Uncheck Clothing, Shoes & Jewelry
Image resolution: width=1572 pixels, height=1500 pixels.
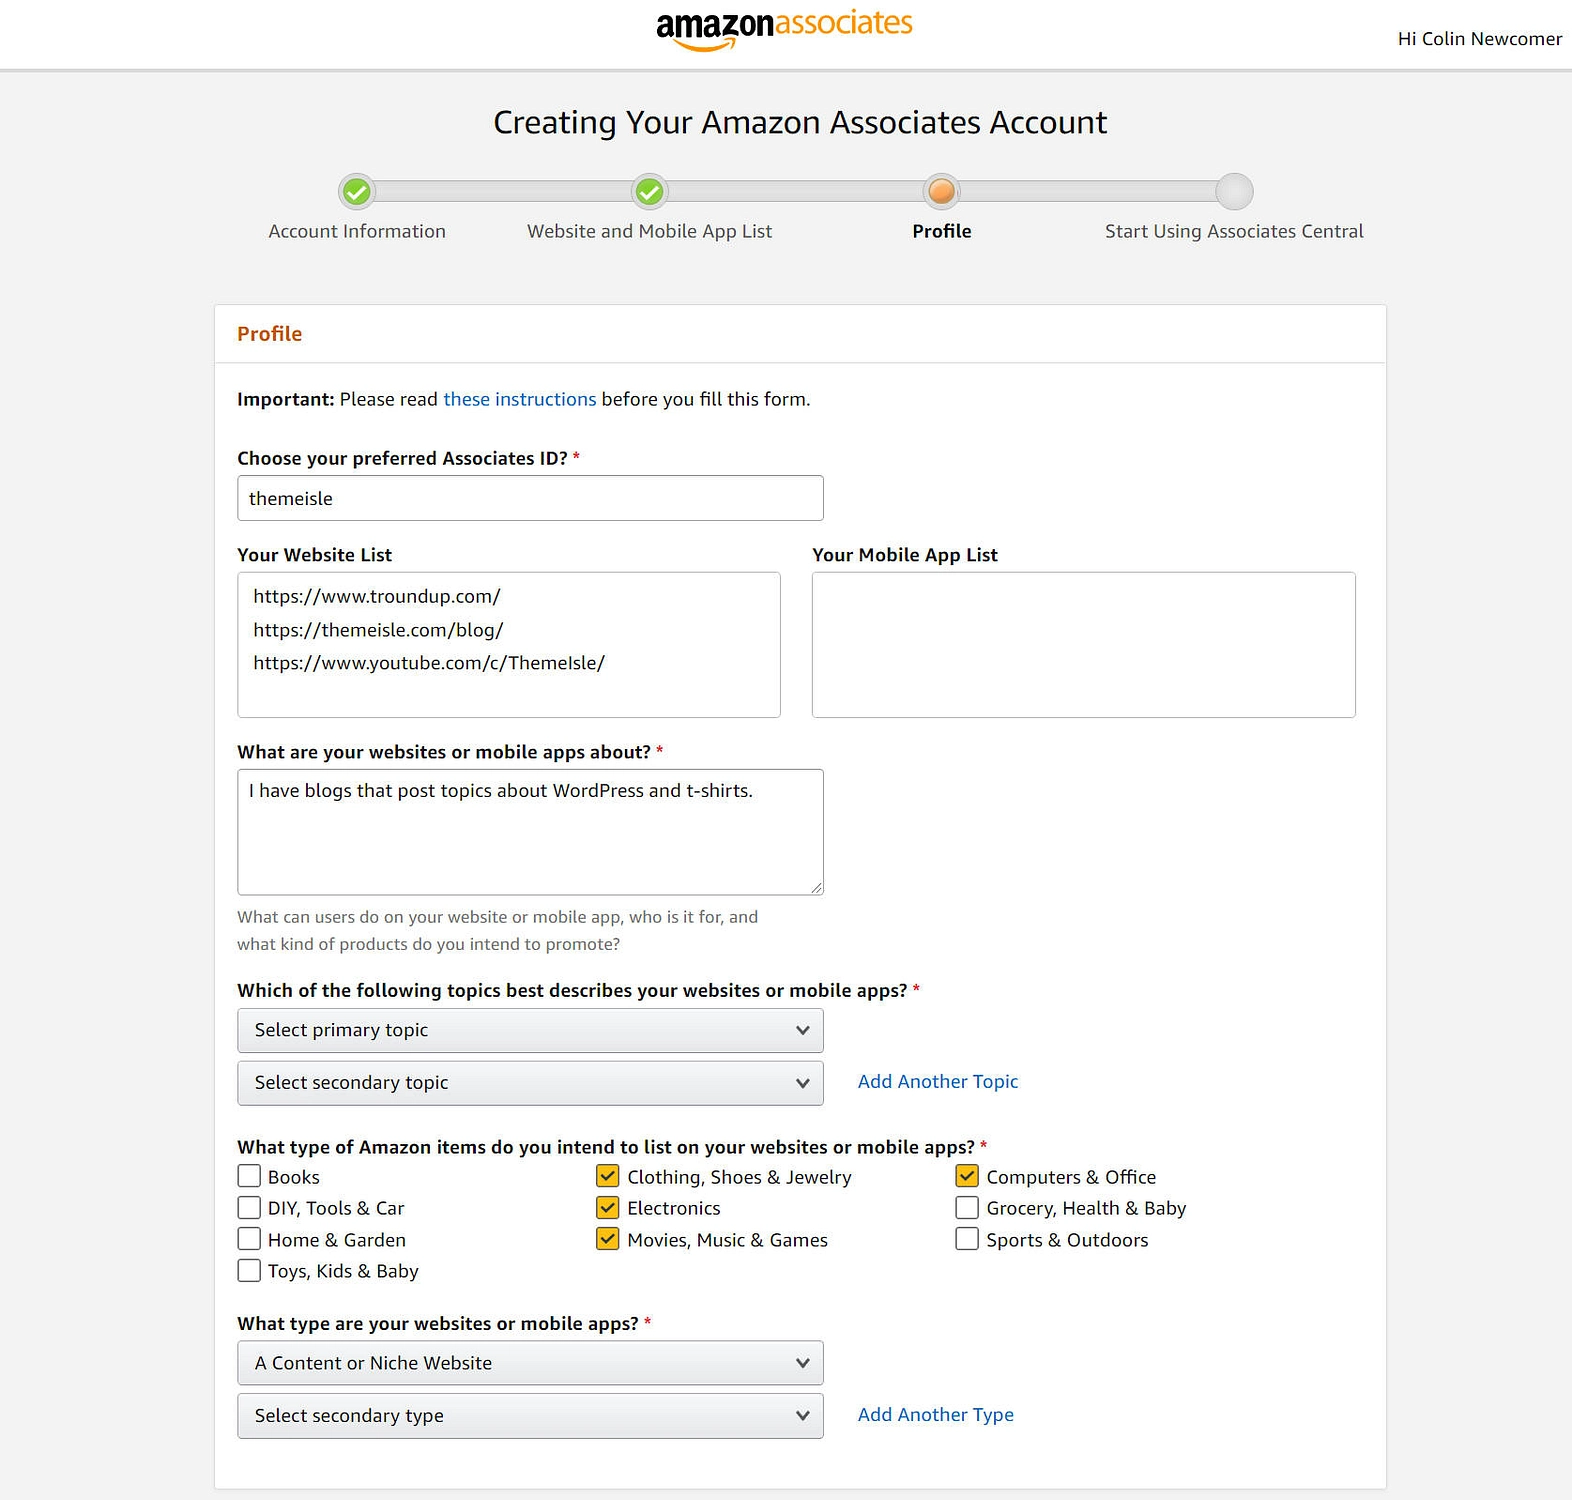pos(608,1176)
